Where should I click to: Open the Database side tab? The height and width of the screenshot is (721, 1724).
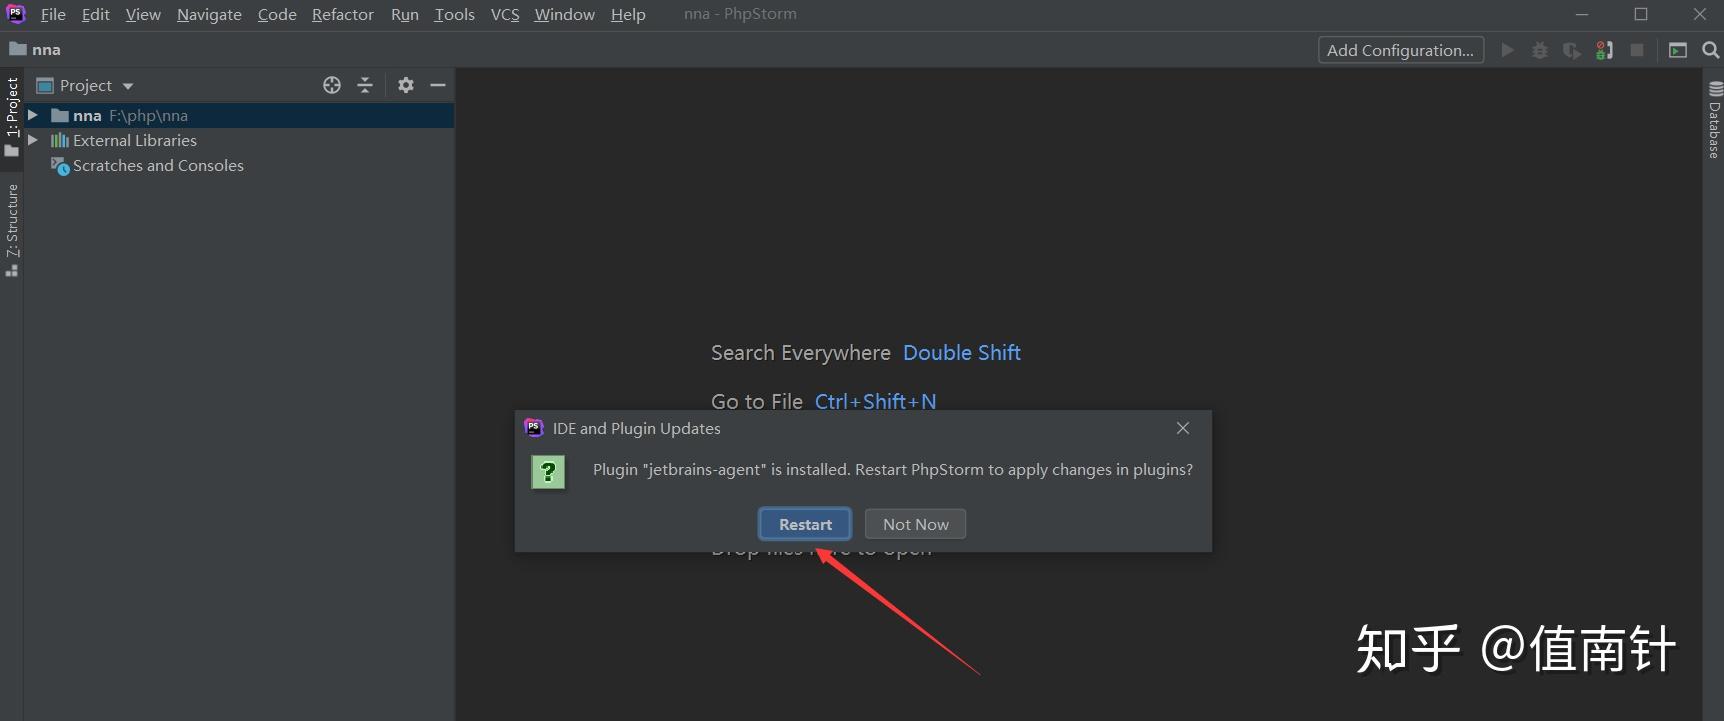click(1714, 120)
